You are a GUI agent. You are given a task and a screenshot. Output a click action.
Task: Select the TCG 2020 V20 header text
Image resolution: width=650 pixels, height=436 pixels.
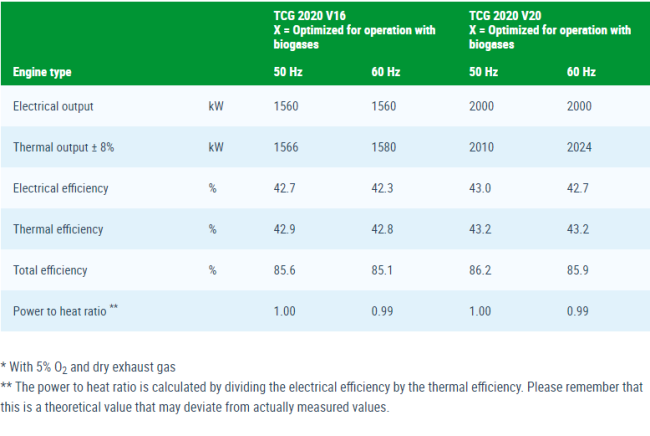[505, 16]
